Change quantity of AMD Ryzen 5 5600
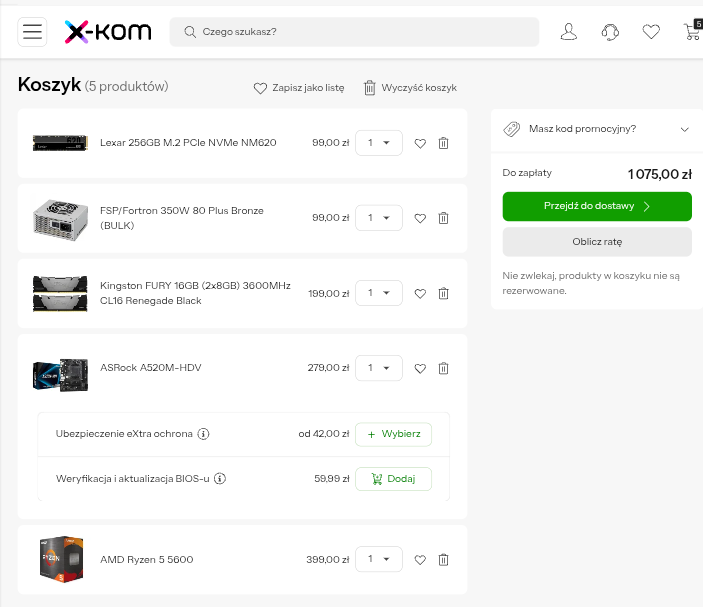The height and width of the screenshot is (607, 703). tap(379, 560)
